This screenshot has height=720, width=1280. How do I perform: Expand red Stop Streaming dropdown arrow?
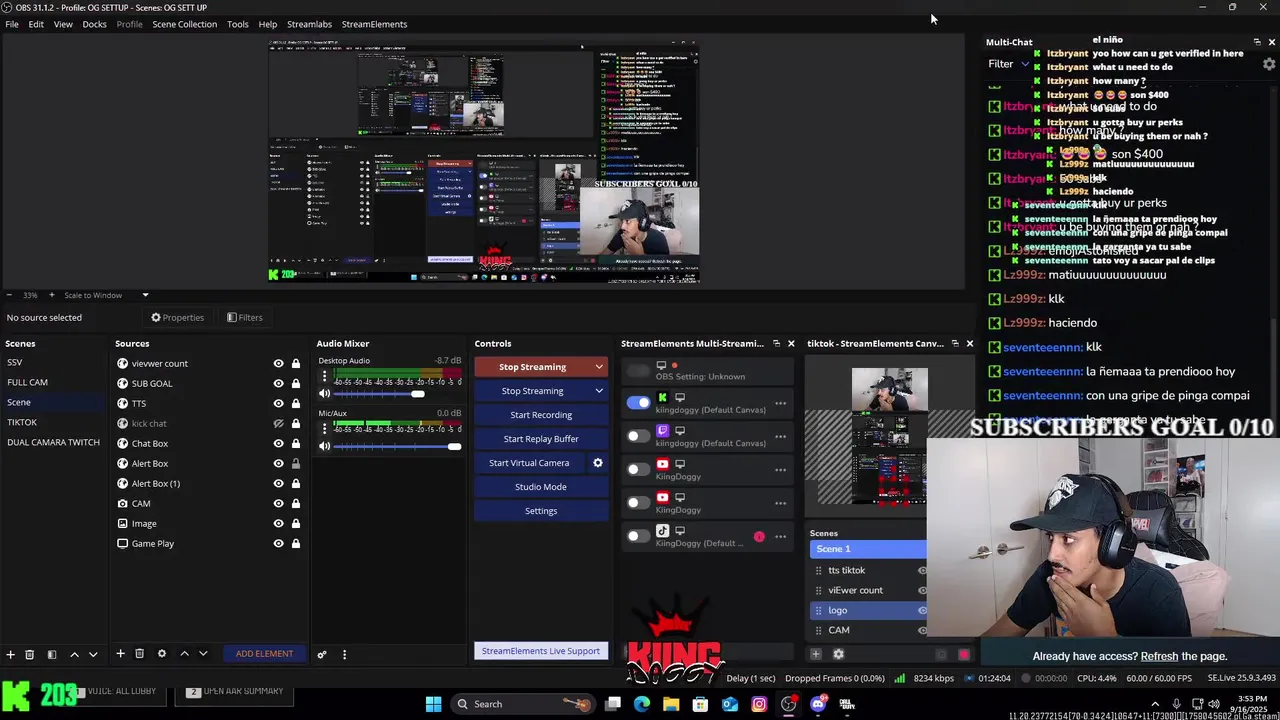pos(599,367)
